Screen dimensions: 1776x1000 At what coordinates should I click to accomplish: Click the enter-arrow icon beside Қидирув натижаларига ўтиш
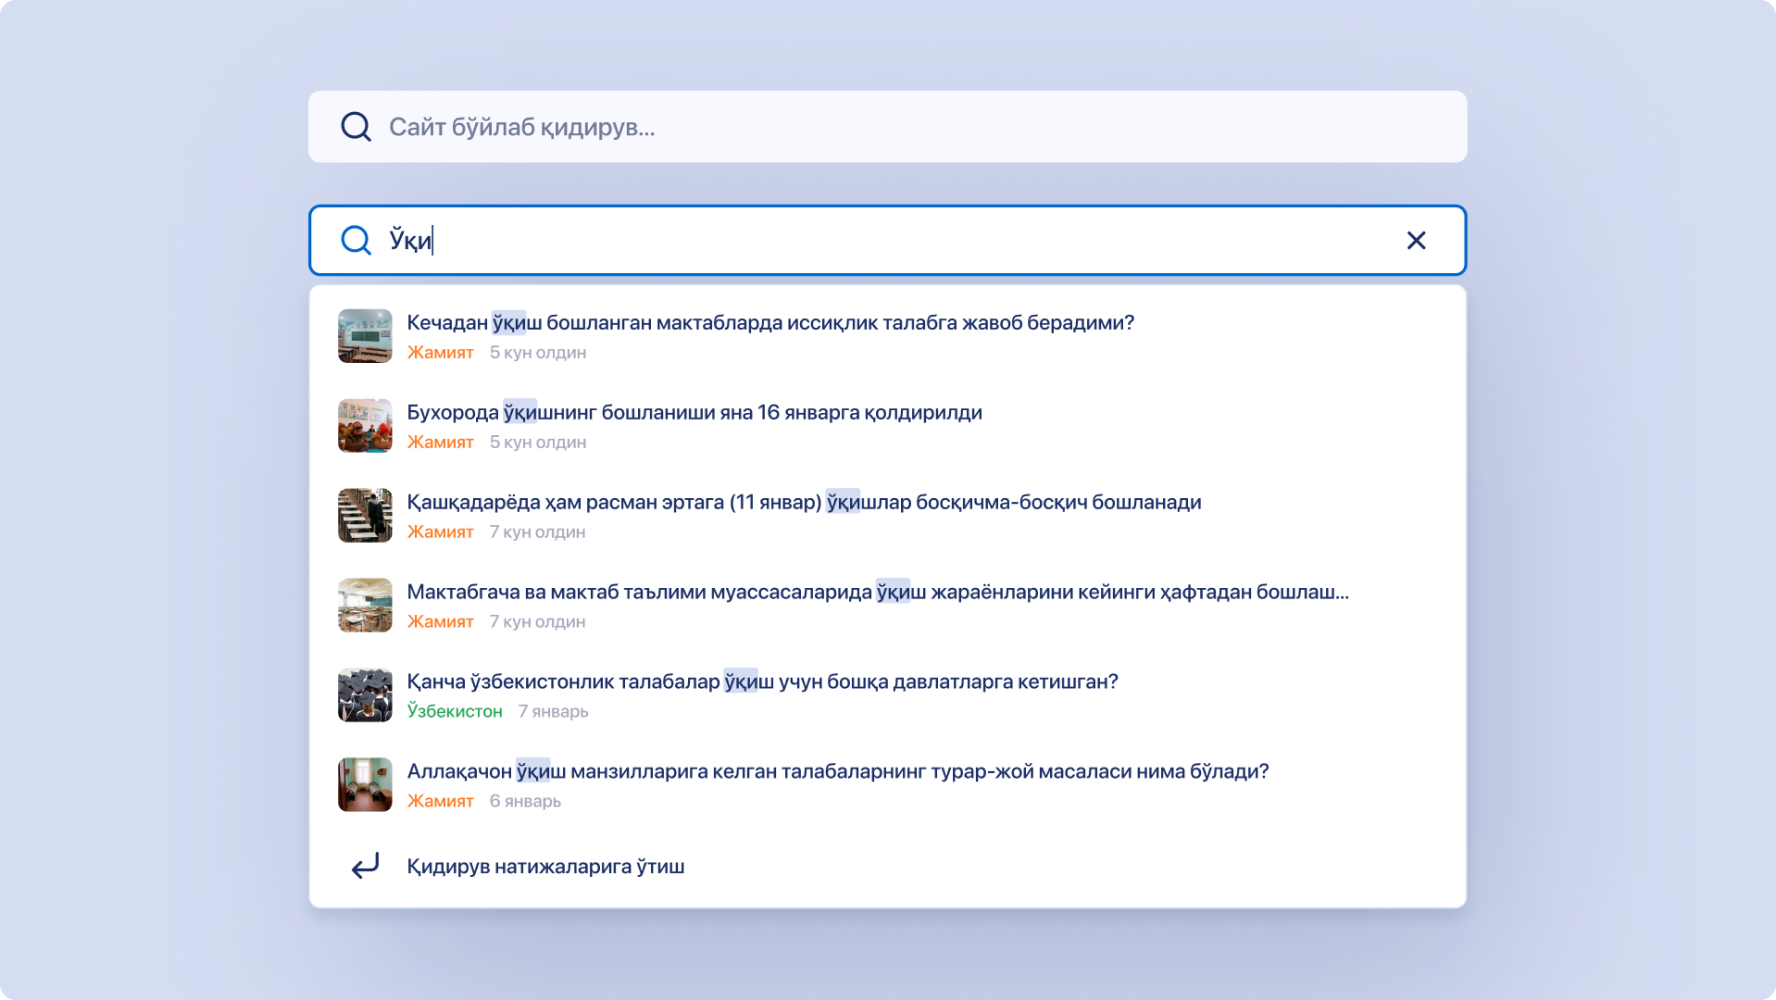365,866
